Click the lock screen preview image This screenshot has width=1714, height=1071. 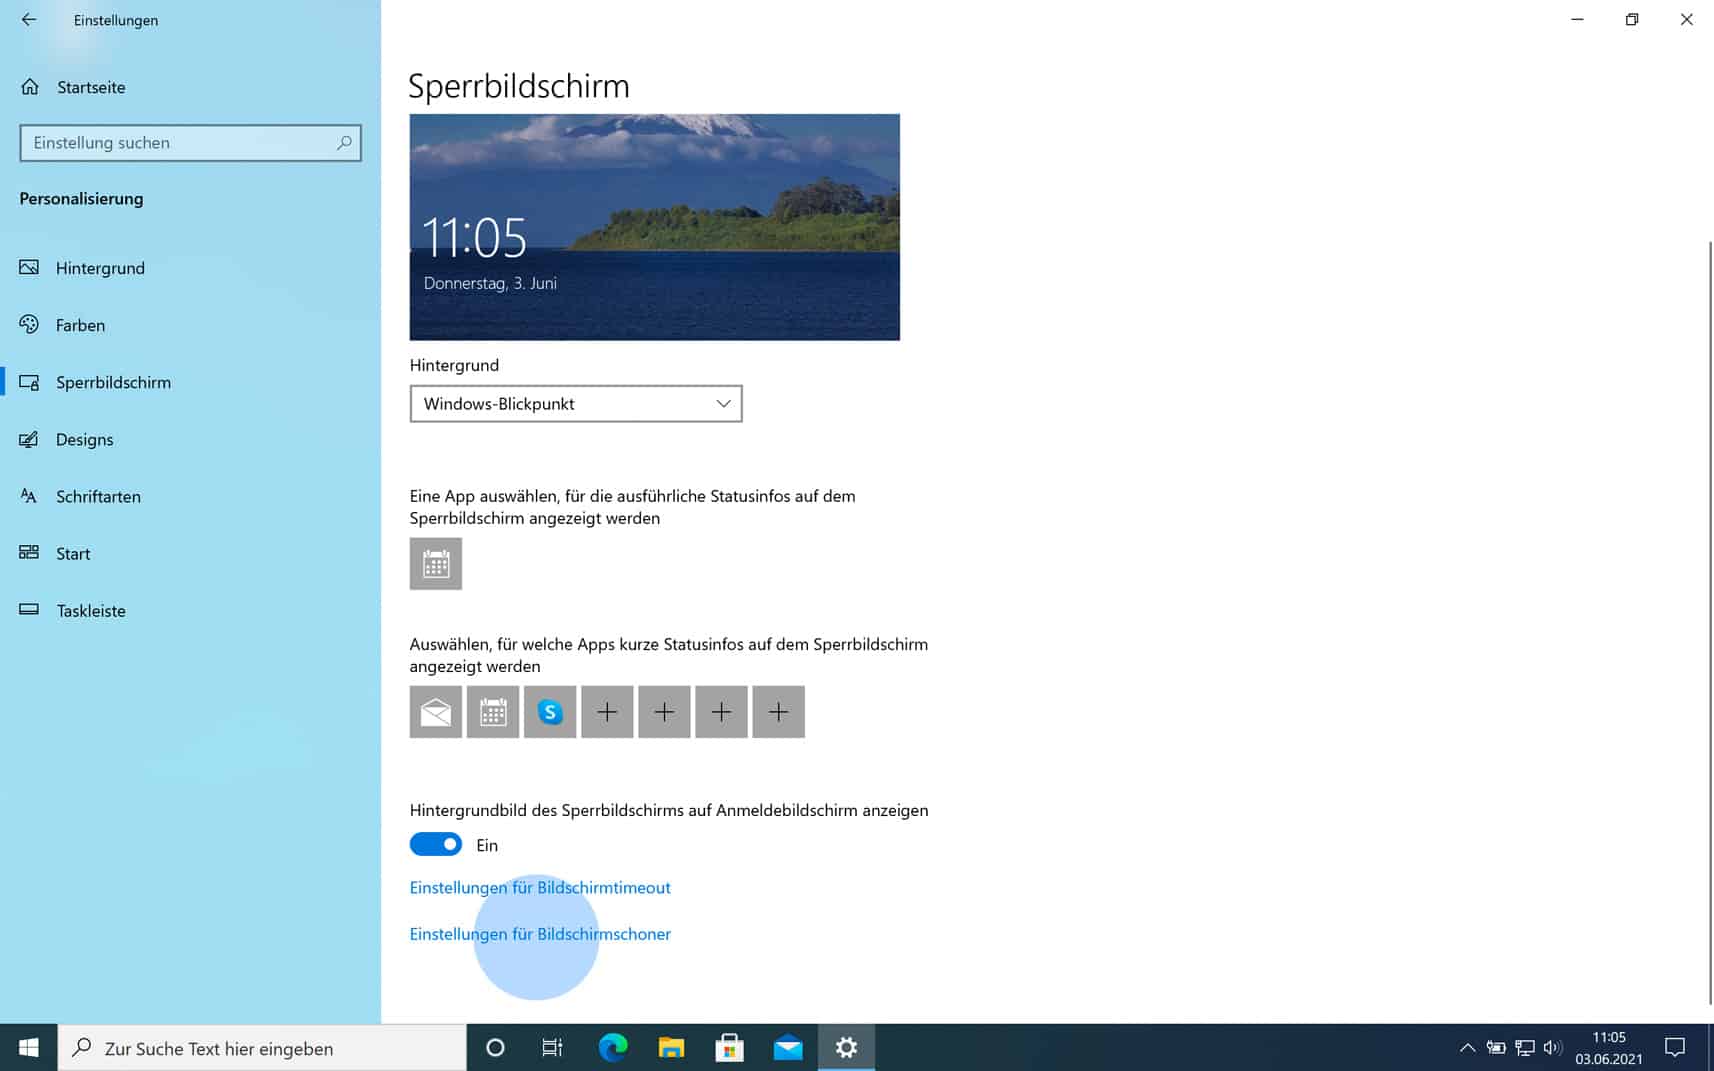pos(655,227)
